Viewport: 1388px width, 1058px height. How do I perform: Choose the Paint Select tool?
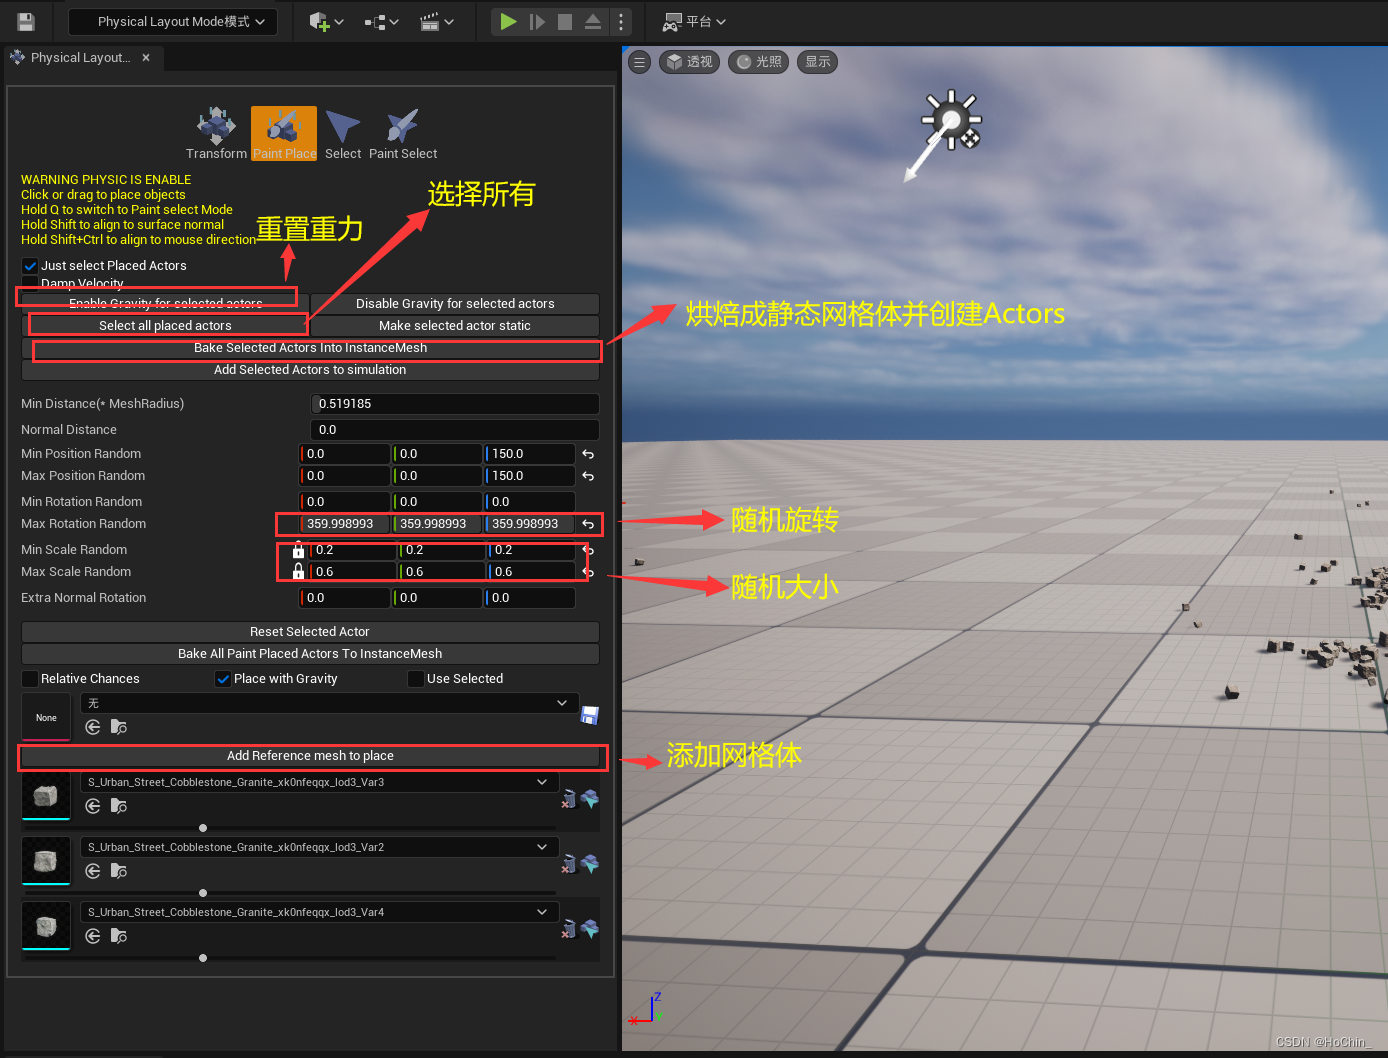point(402,133)
